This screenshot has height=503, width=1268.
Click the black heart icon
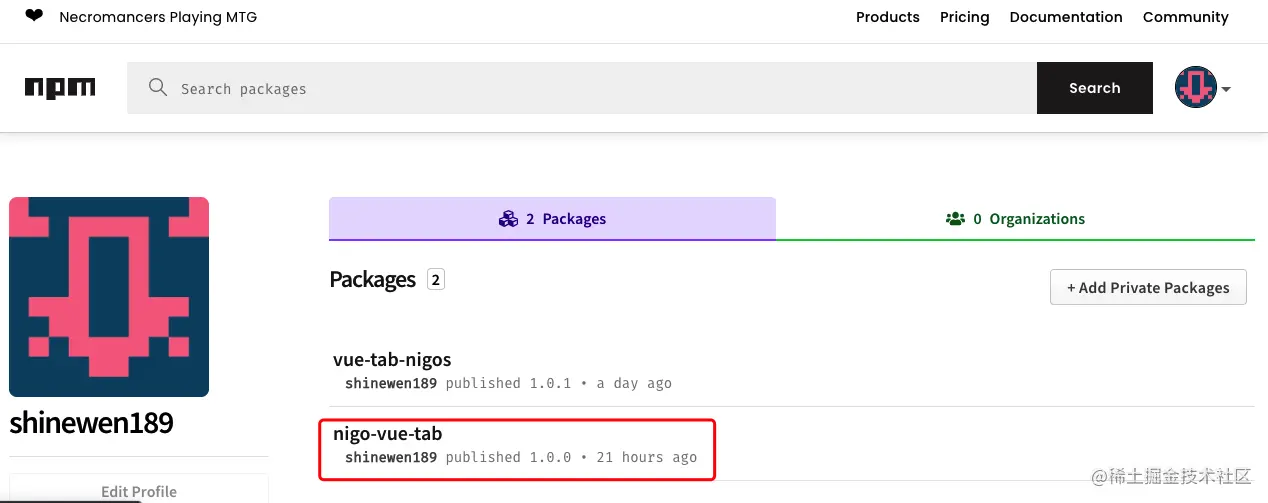[34, 15]
